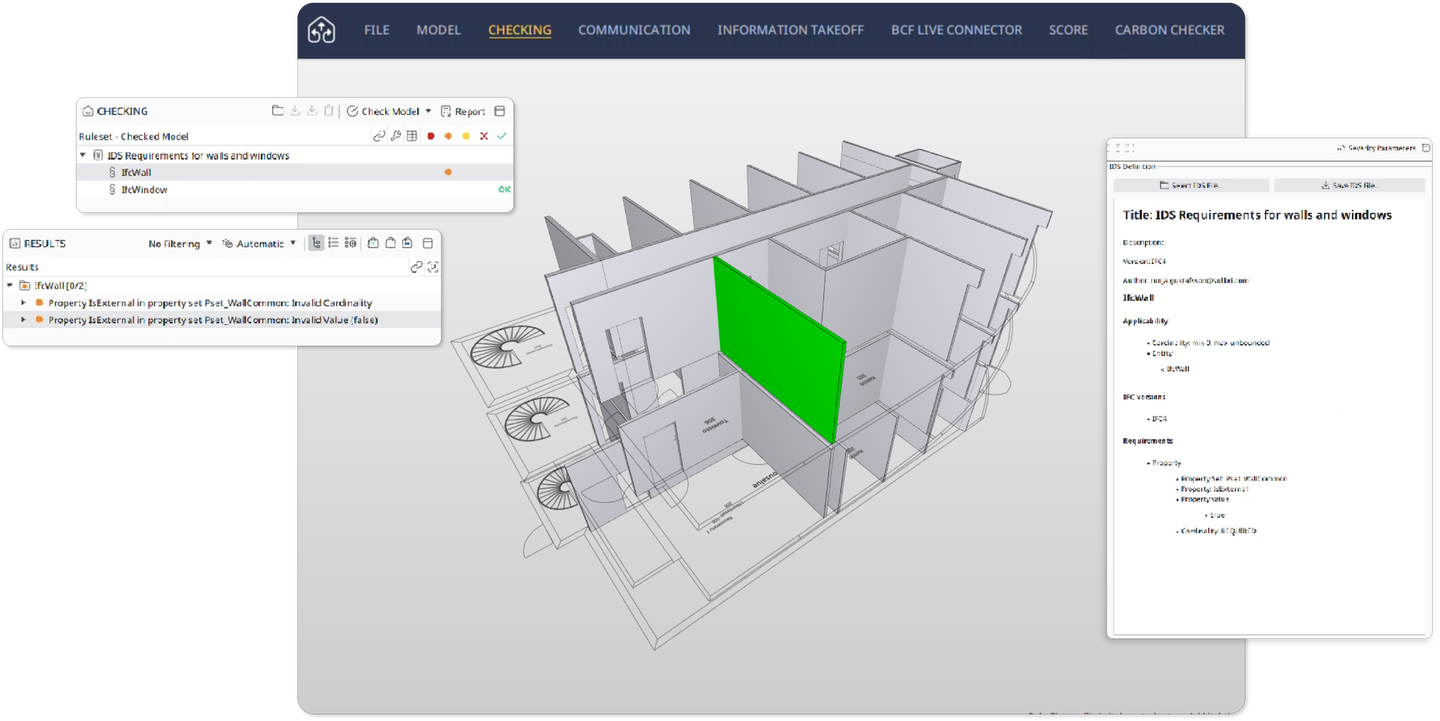This screenshot has height=721, width=1440.
Task: Open the No Filtering dropdown
Action: pos(180,243)
